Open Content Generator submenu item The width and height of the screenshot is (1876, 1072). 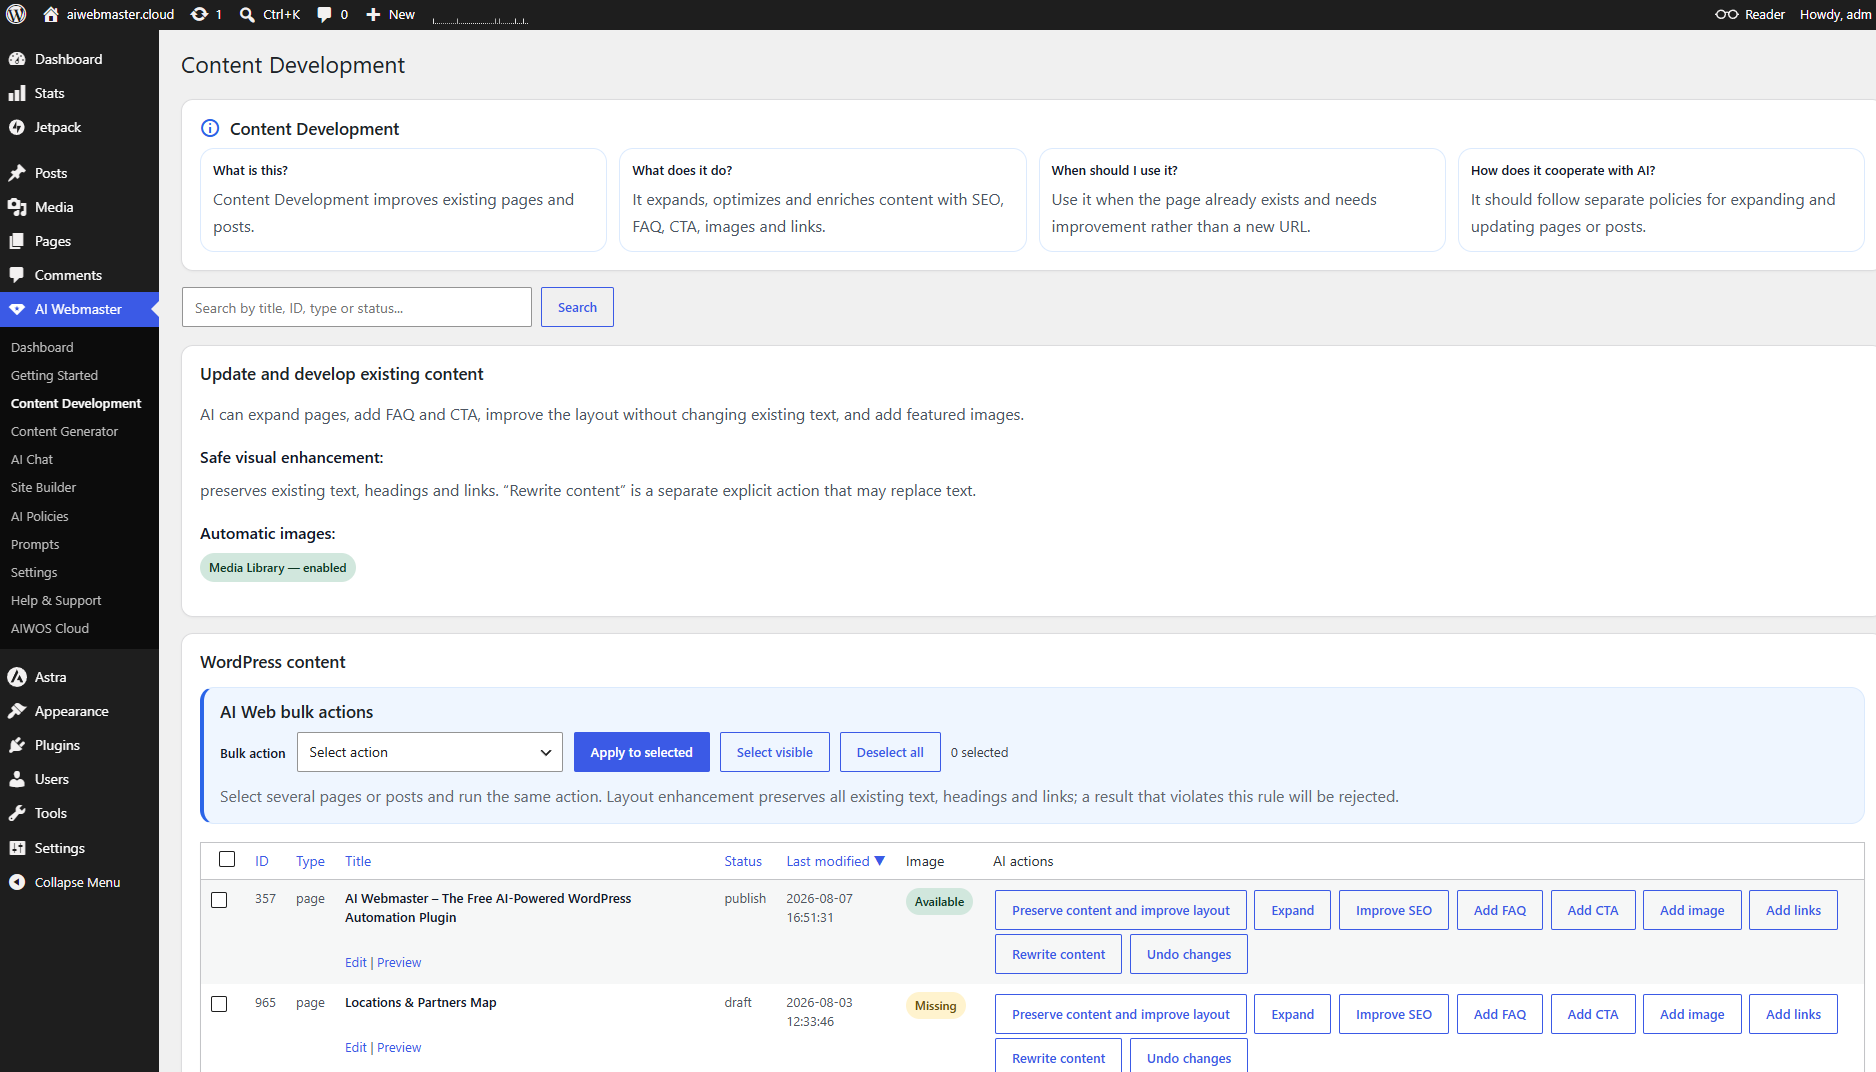click(x=64, y=431)
